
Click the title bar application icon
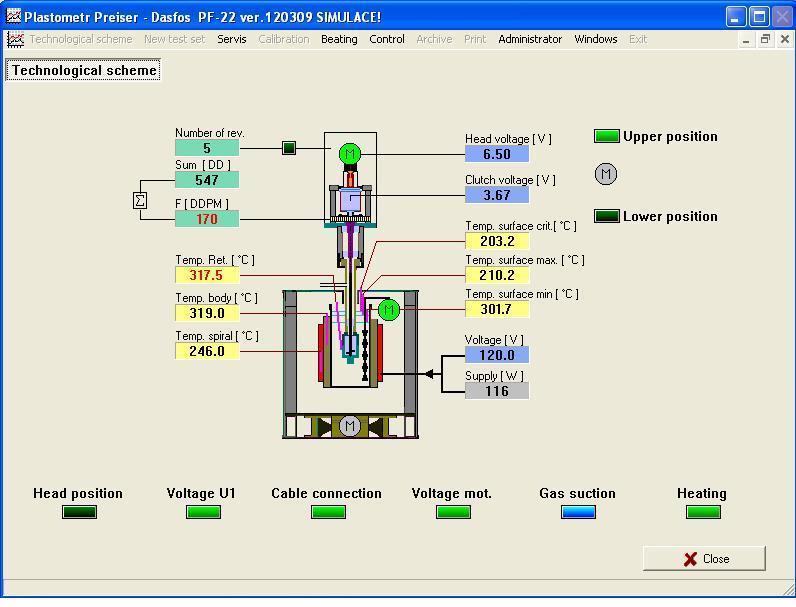(14, 17)
